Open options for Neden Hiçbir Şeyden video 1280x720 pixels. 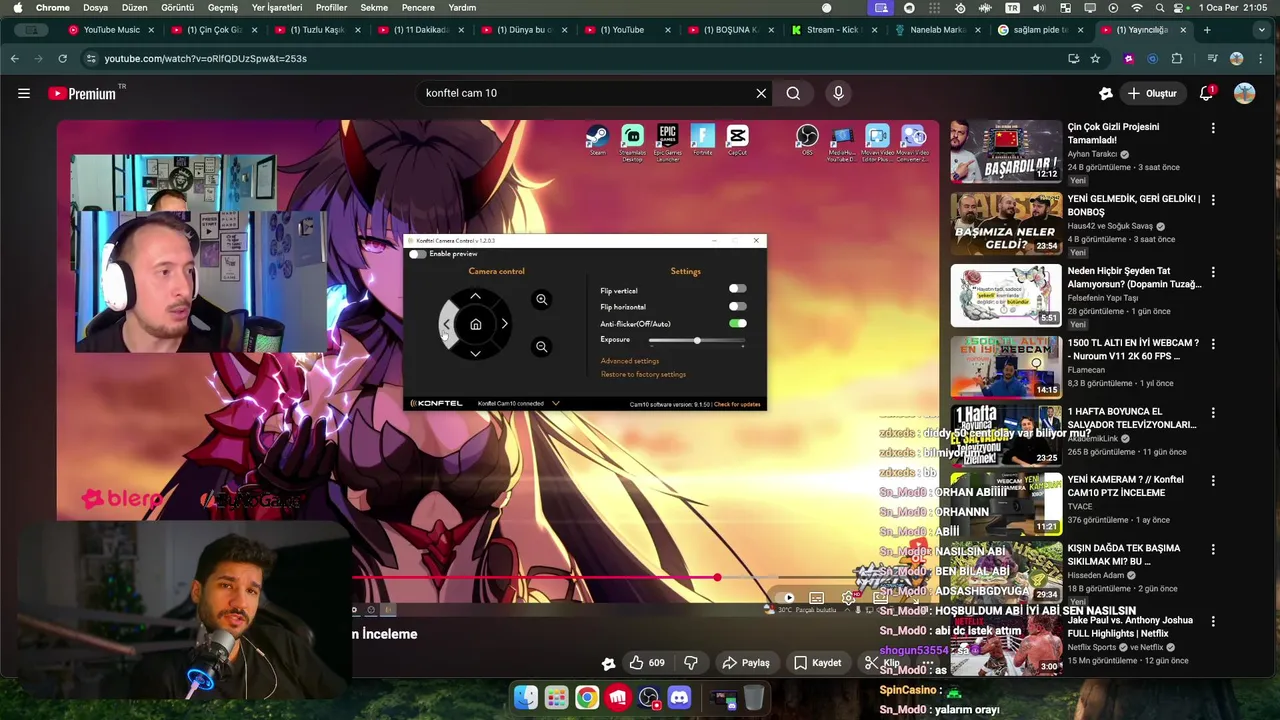(1213, 272)
